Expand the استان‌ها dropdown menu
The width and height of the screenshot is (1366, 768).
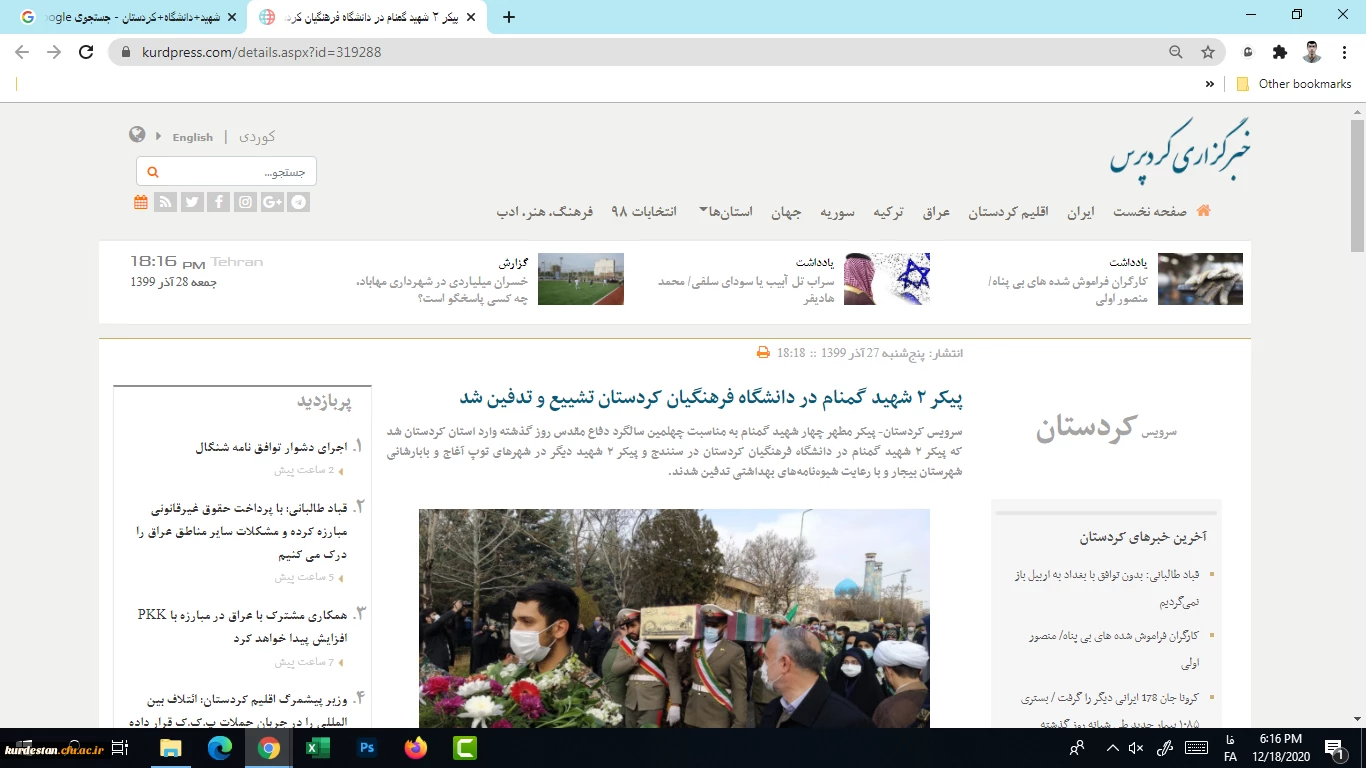pos(725,212)
